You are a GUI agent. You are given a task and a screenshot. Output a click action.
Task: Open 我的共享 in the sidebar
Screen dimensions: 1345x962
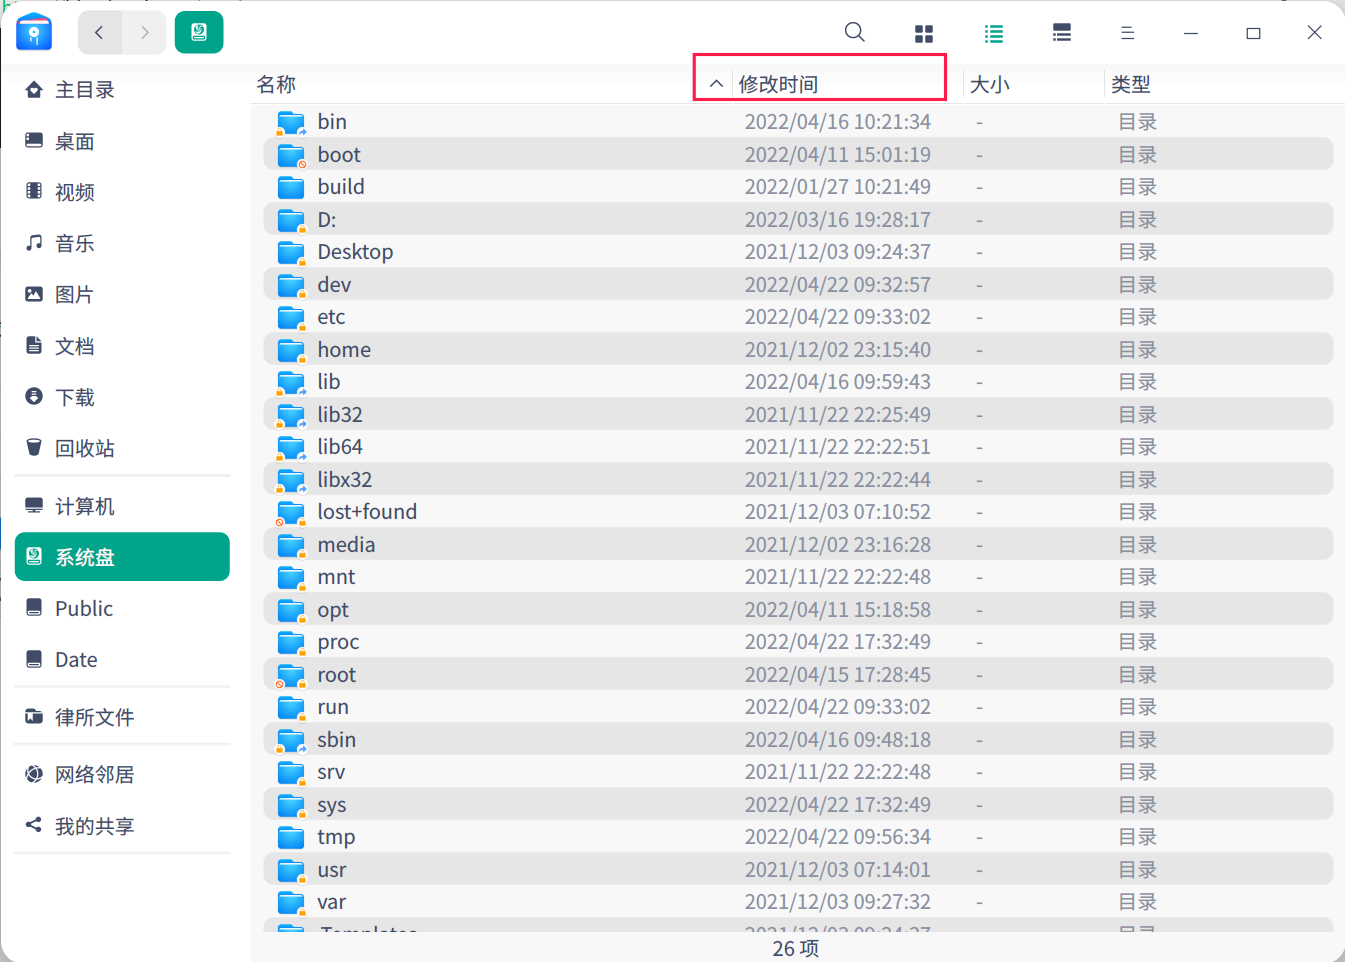tap(122, 826)
